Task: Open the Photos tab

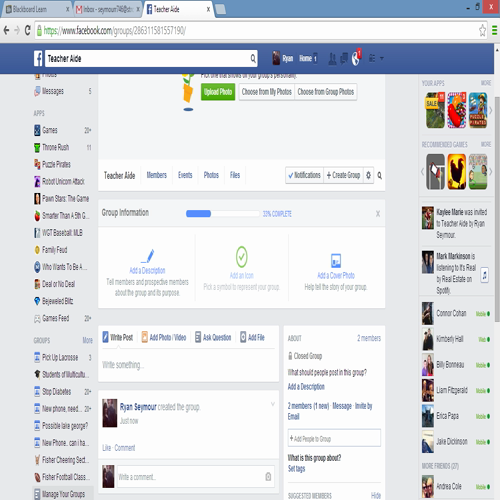Action: pos(211,175)
